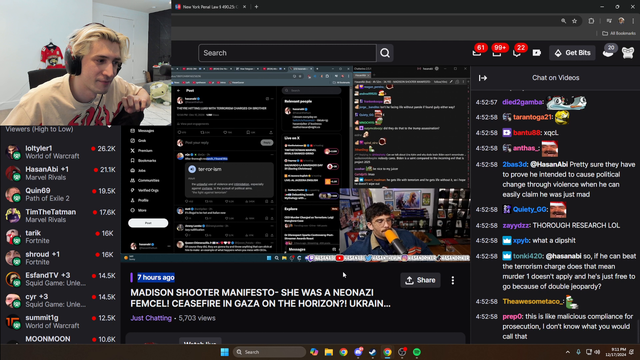Open Chrome three-dot menu
The height and width of the screenshot is (360, 640).
pos(633,21)
